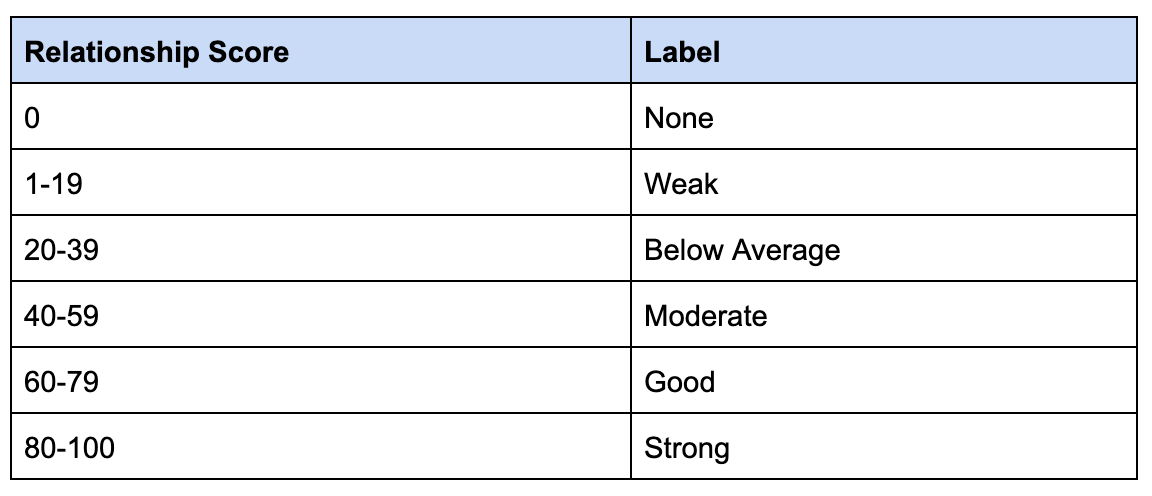
Task: Select the Weak label cell
Action: (884, 182)
